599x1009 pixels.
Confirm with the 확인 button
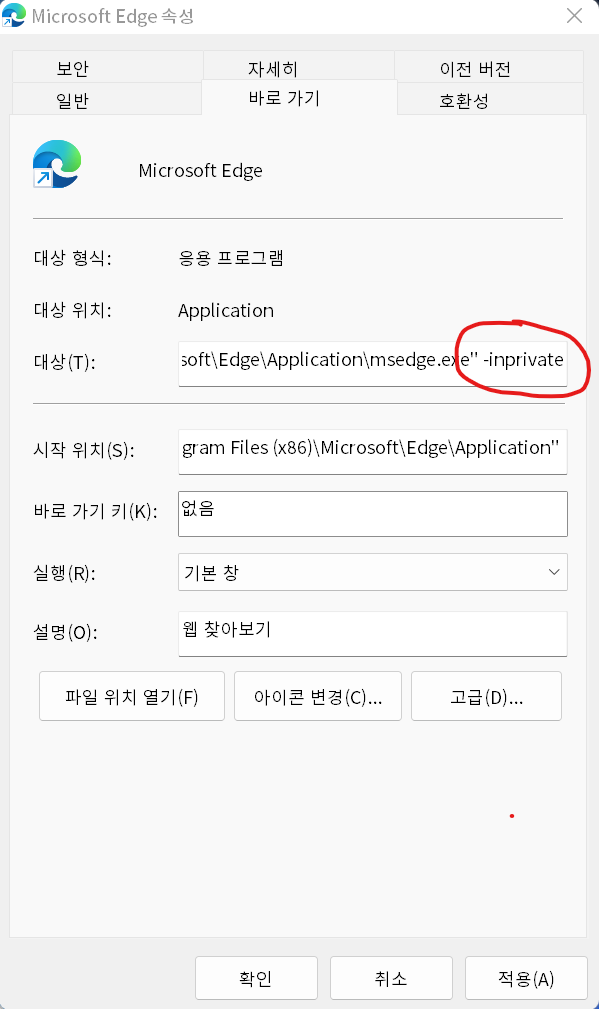(256, 978)
